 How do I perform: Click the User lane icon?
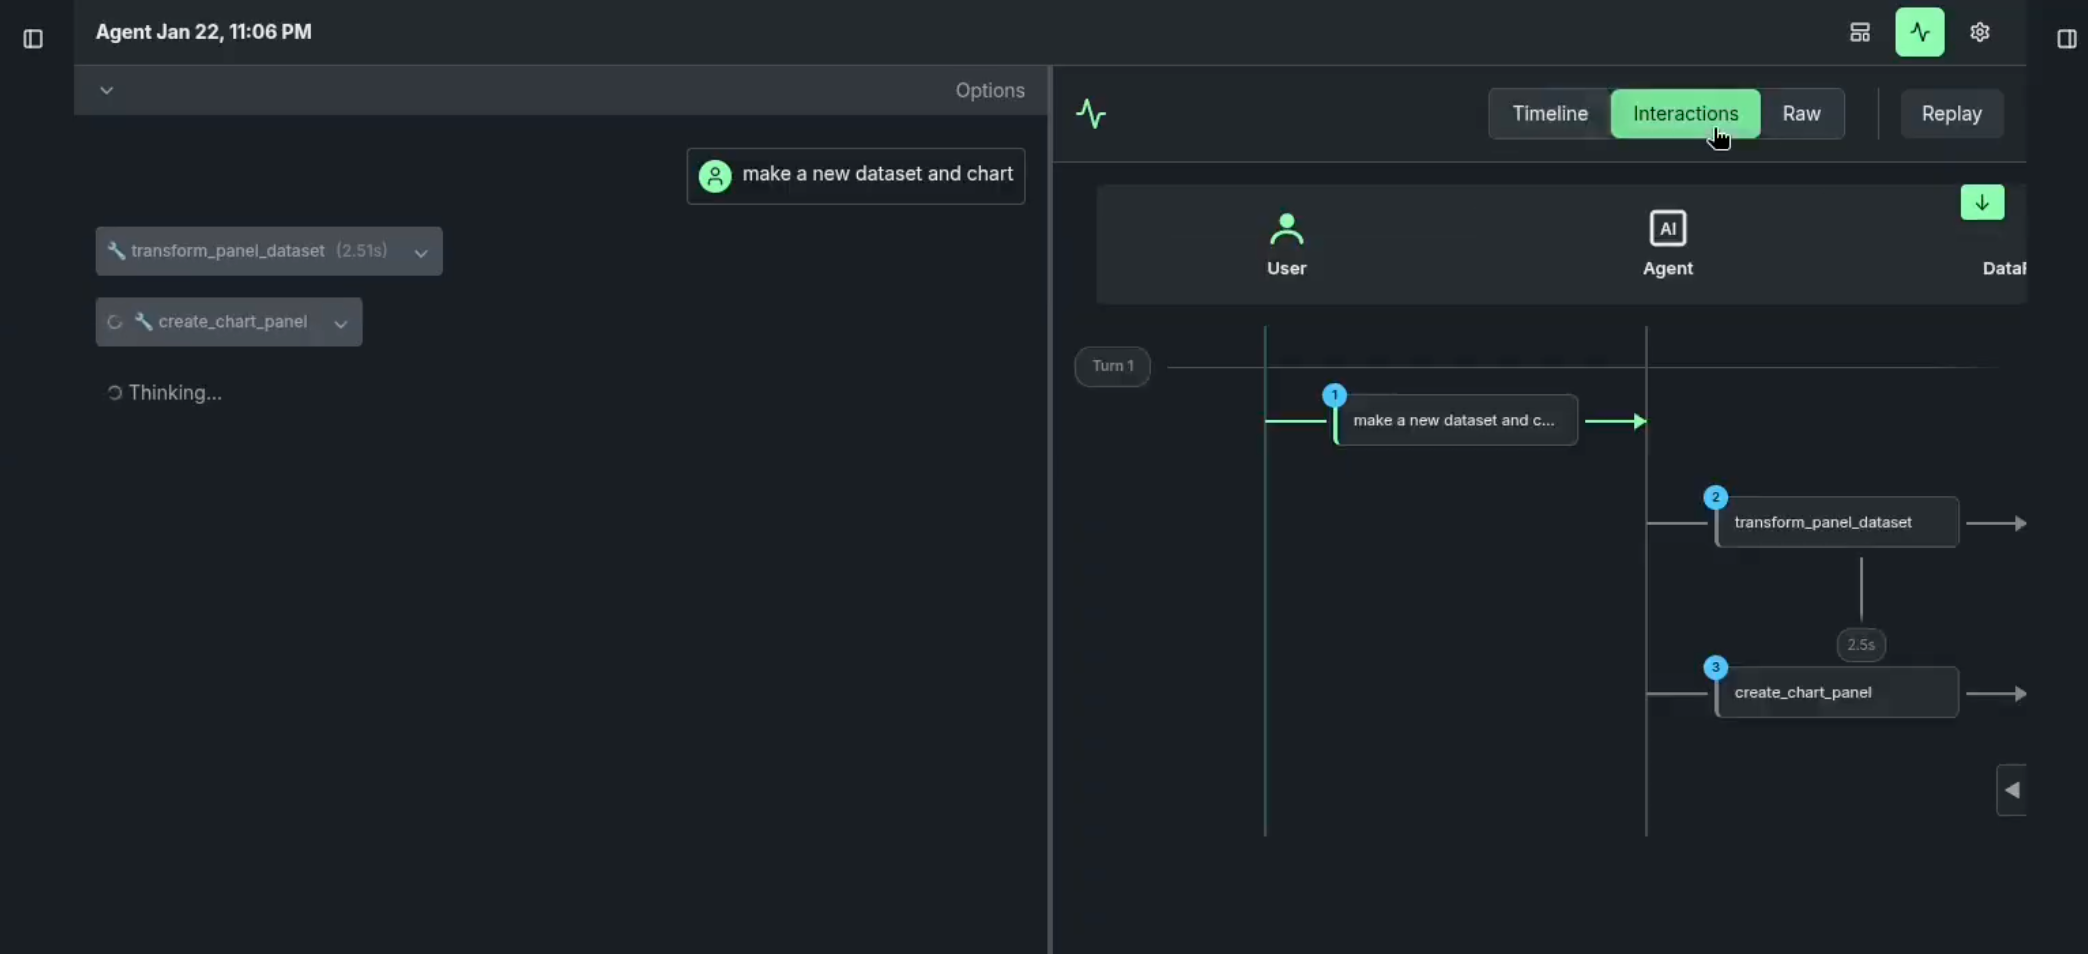1286,230
